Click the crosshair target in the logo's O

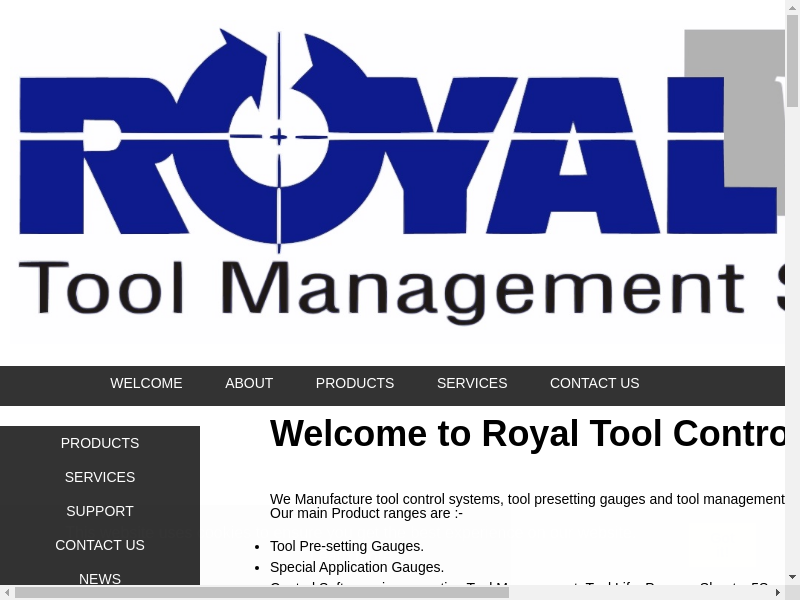pyautogui.click(x=277, y=136)
